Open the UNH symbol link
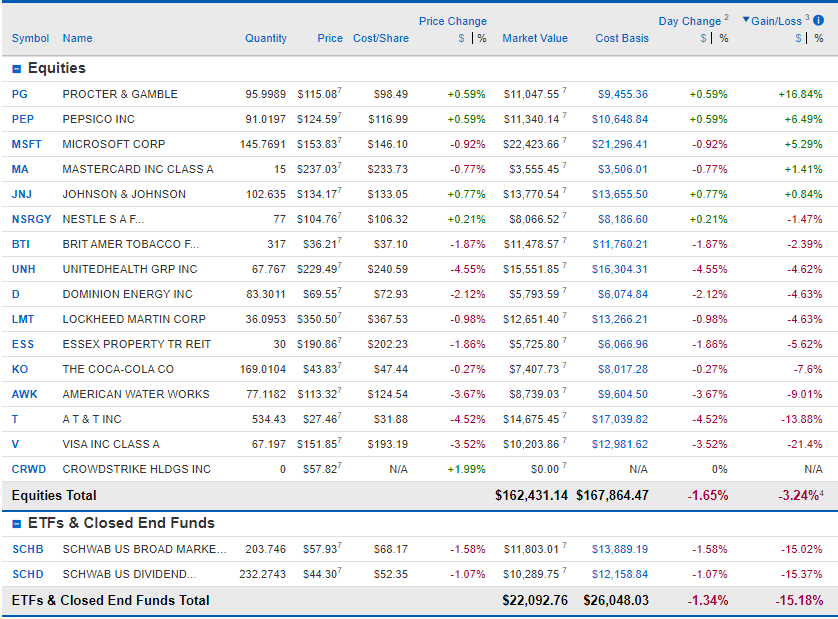 click(24, 269)
